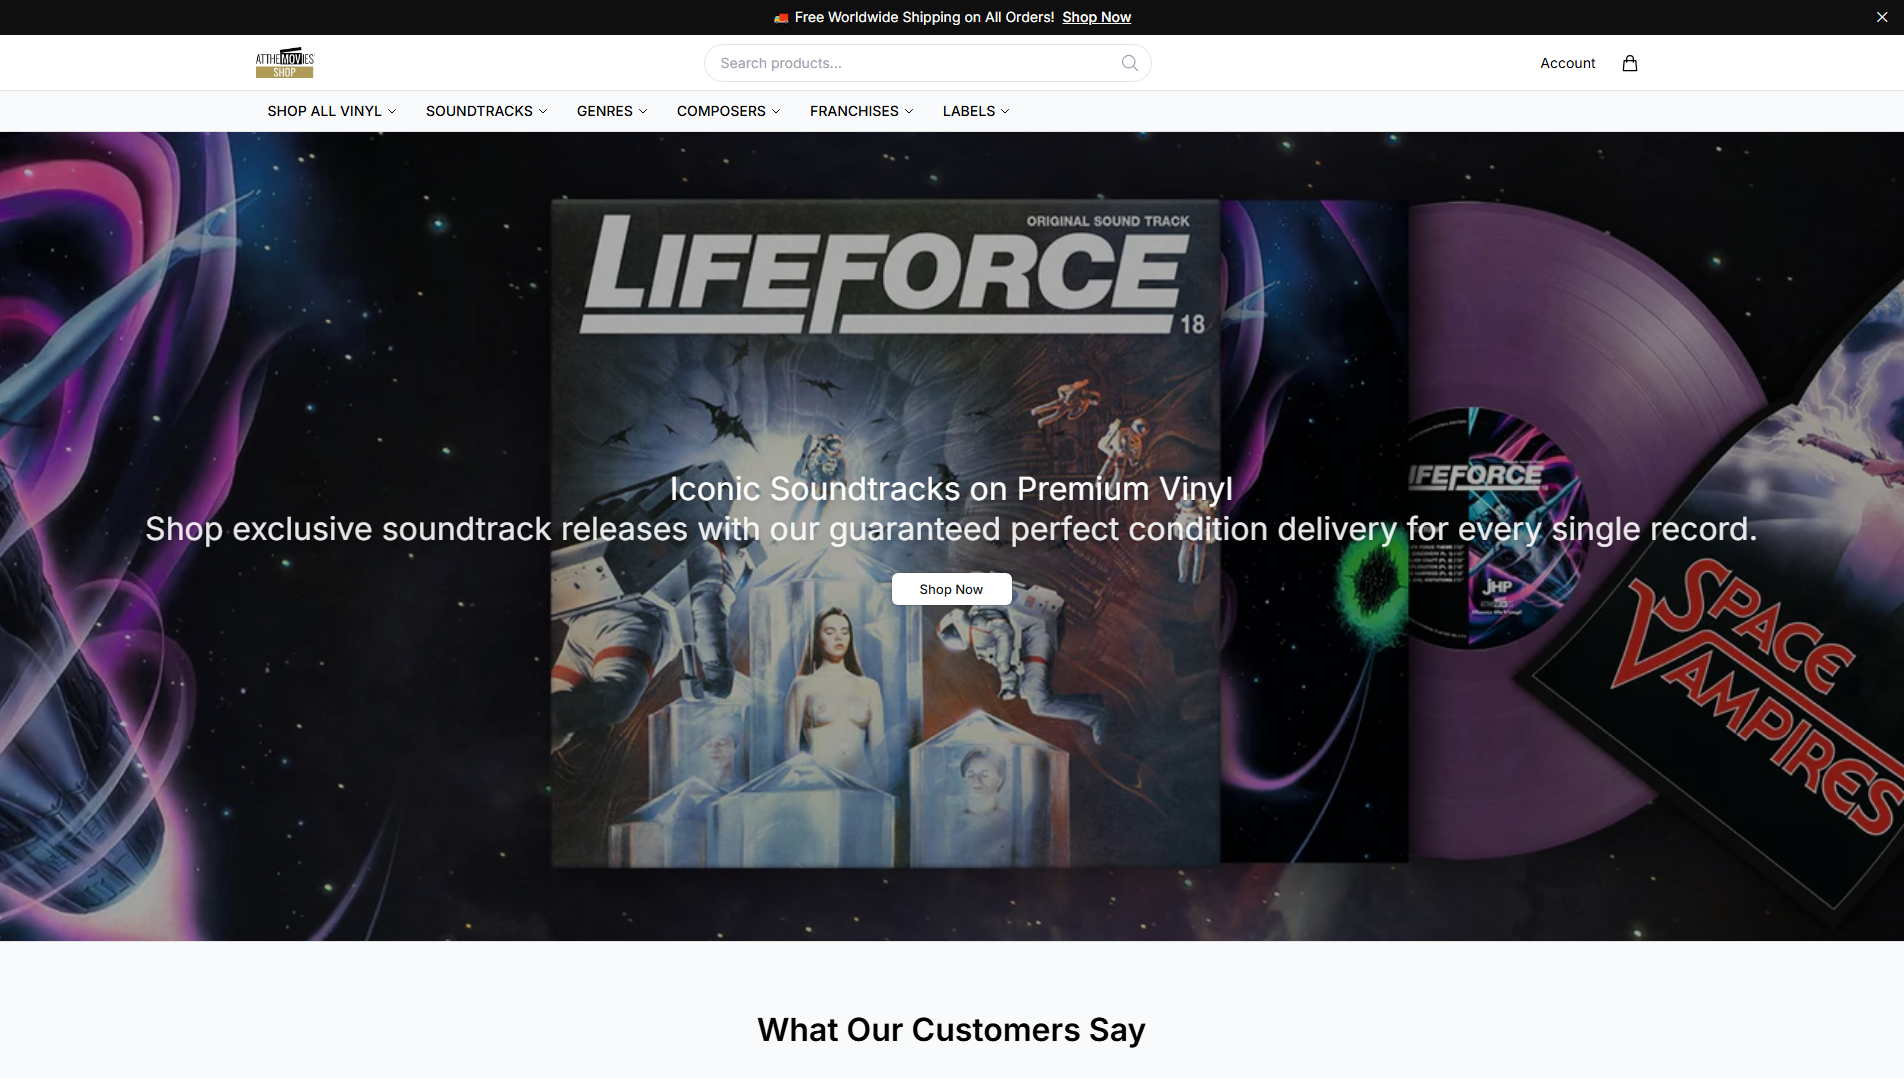Expand the Soundtracks menu
Screen dimensions: 1904x1078
pyautogui.click(x=487, y=111)
